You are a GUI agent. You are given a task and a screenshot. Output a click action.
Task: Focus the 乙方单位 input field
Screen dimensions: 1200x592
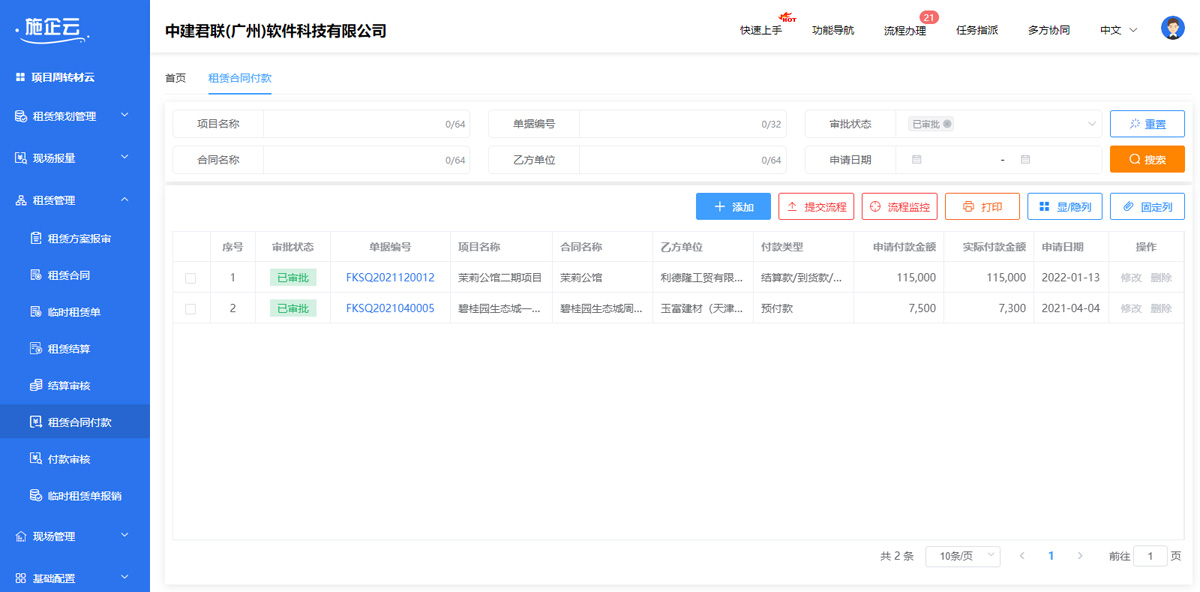pos(682,160)
